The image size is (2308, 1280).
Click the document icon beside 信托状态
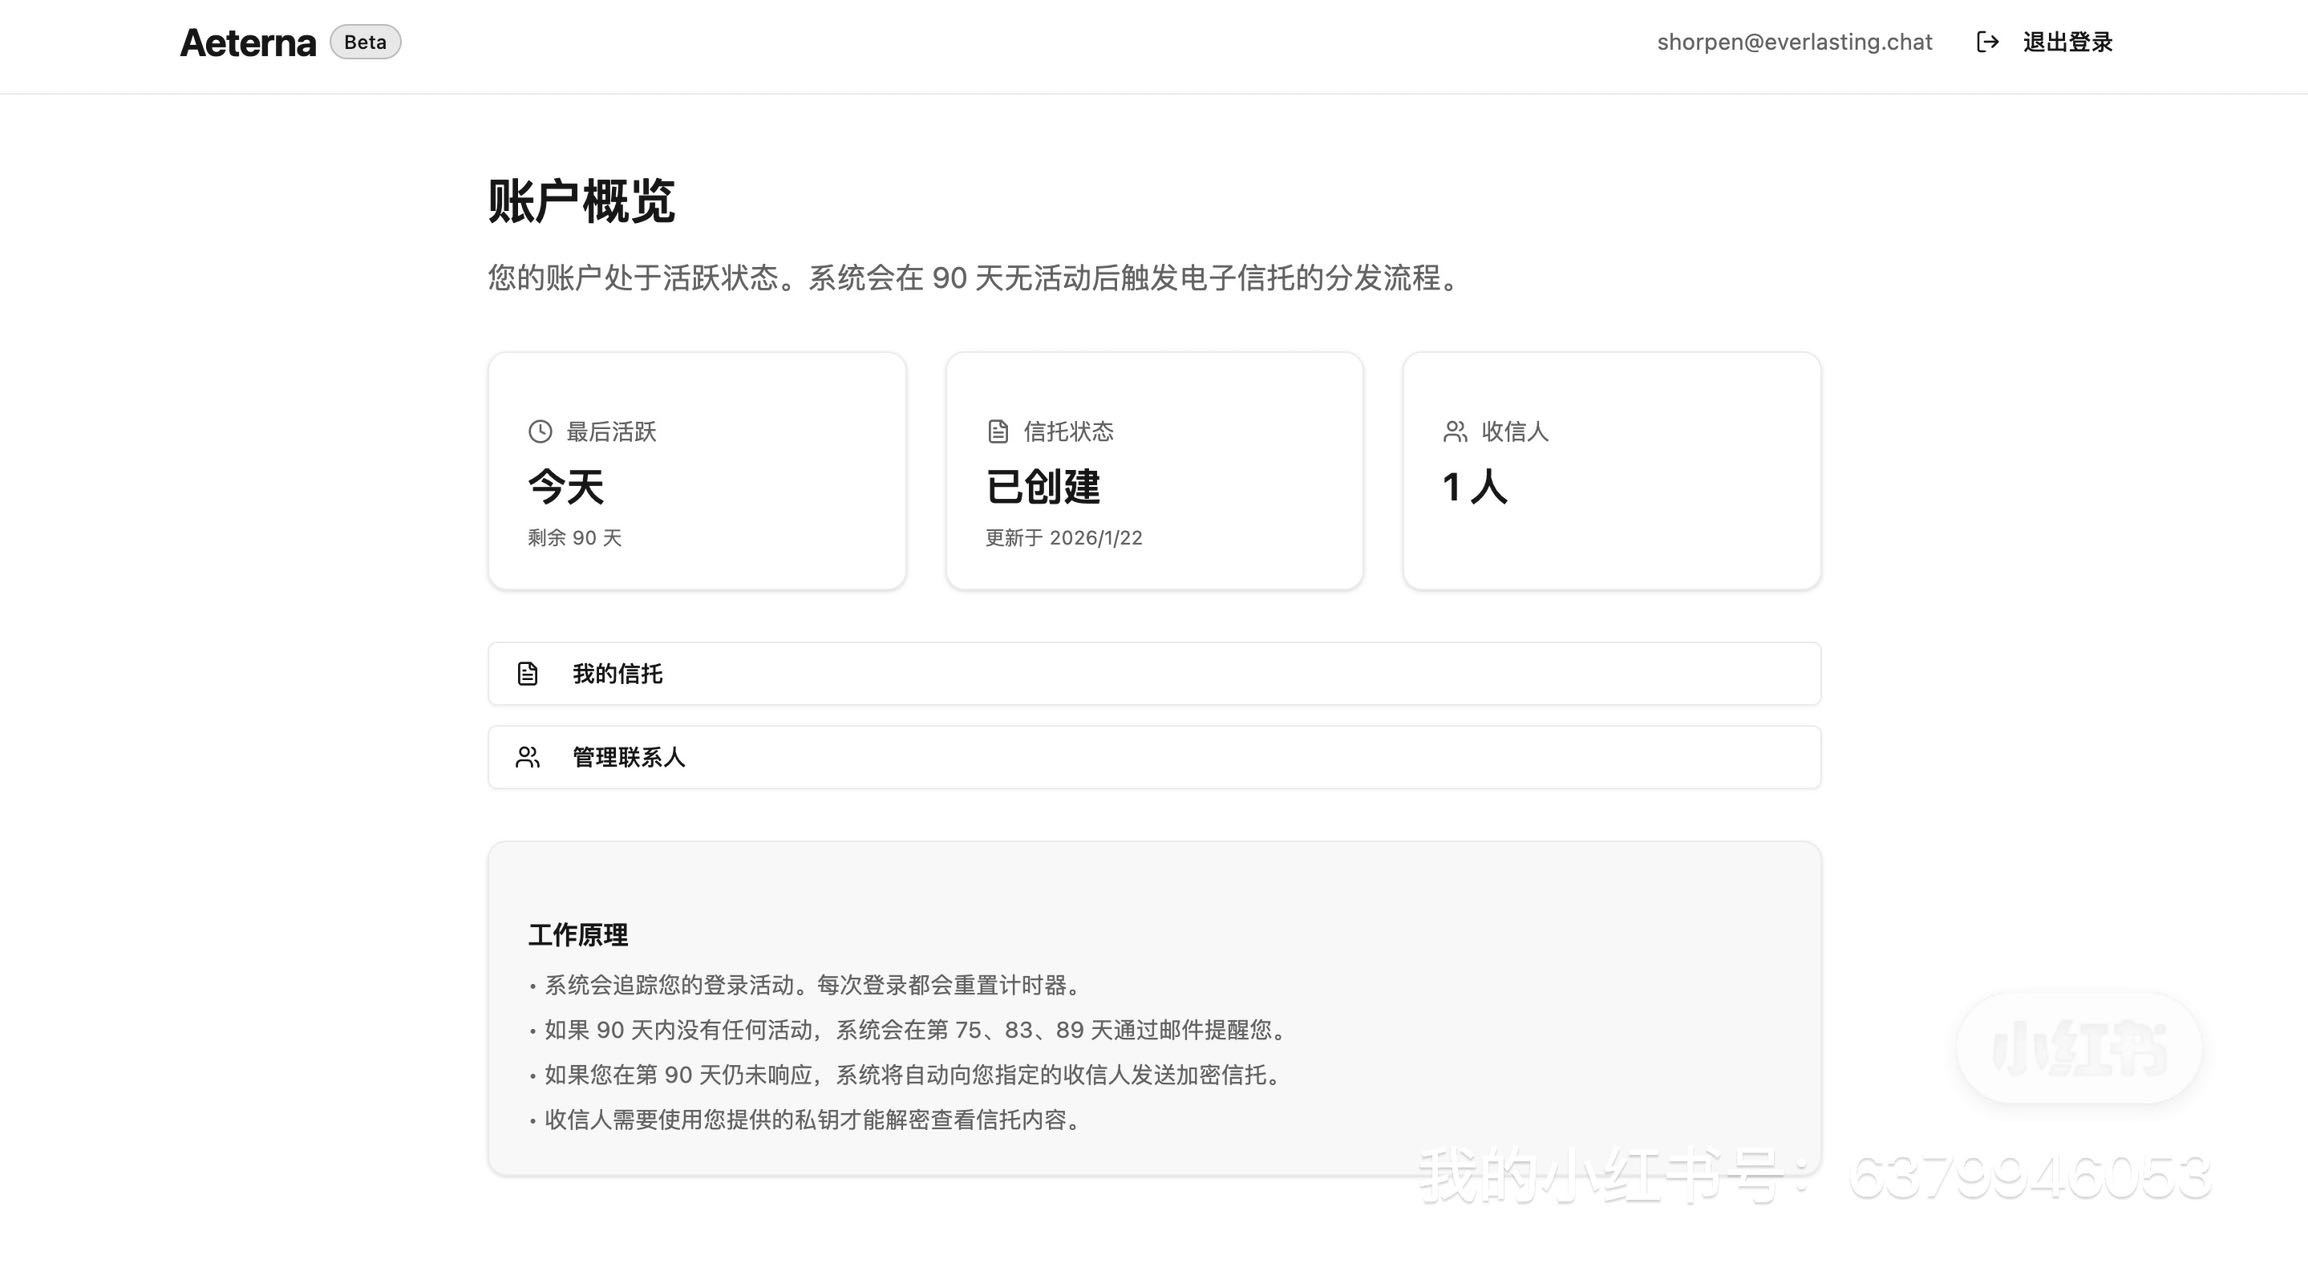(x=998, y=431)
